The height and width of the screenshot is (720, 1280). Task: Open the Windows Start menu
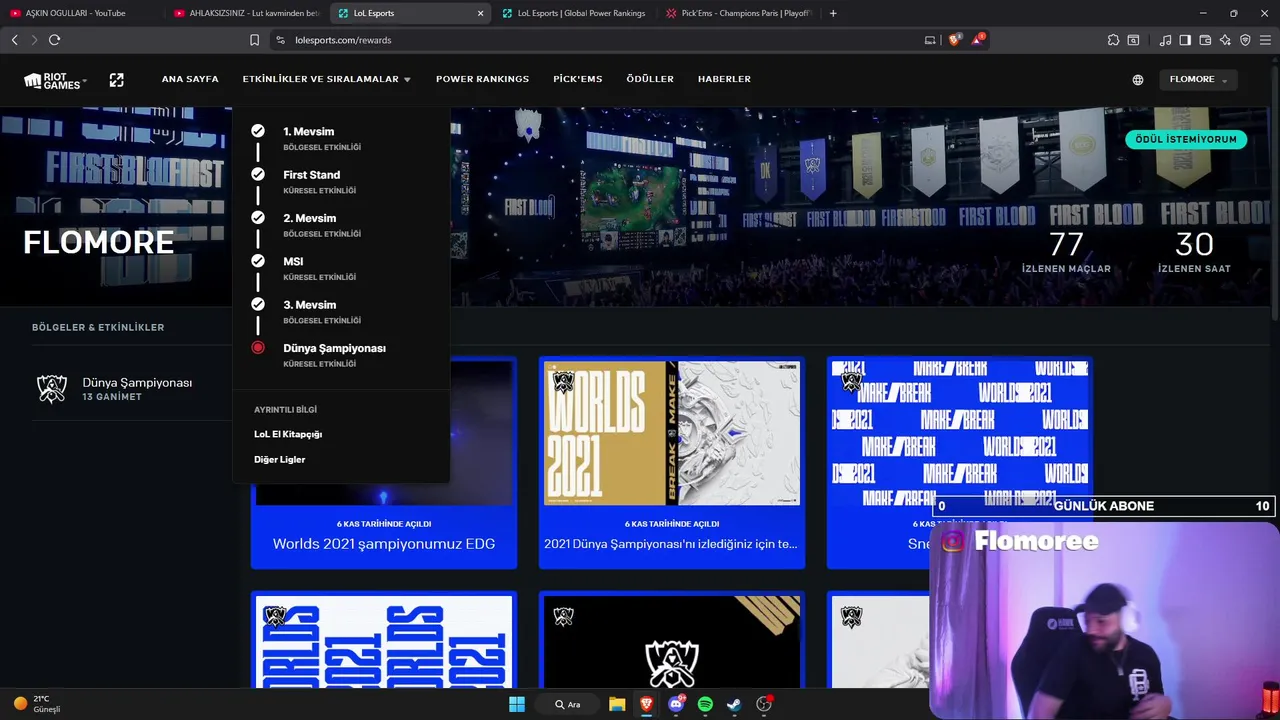pos(517,704)
